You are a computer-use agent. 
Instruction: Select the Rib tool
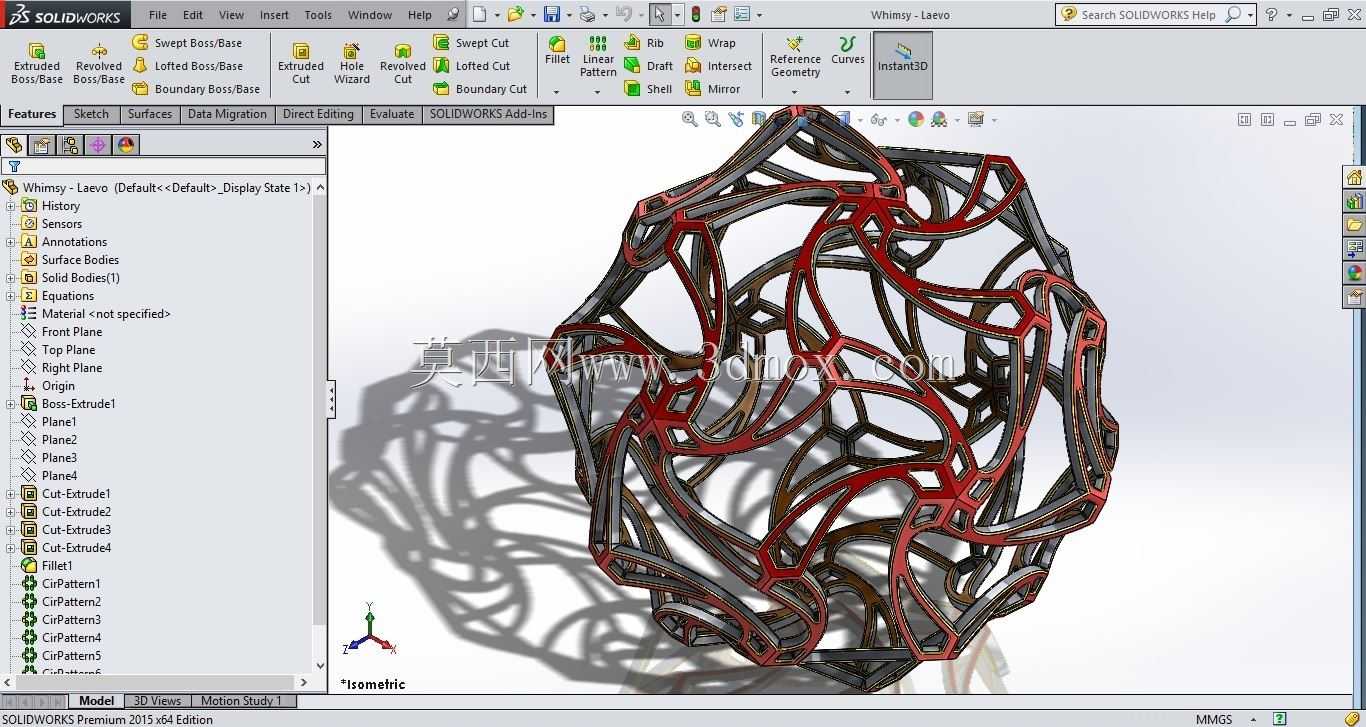click(x=644, y=43)
